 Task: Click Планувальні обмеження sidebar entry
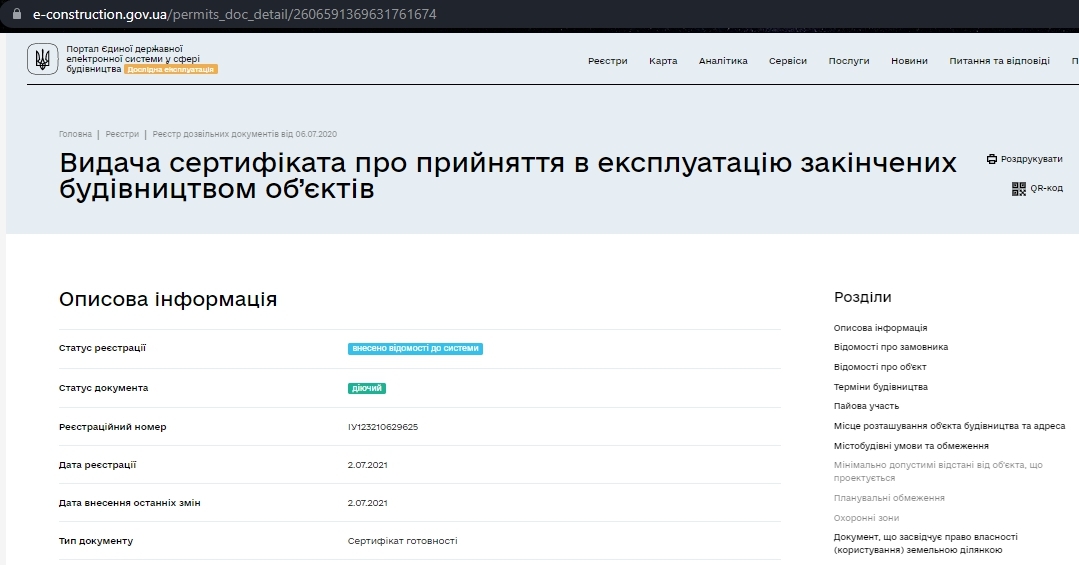click(x=889, y=498)
